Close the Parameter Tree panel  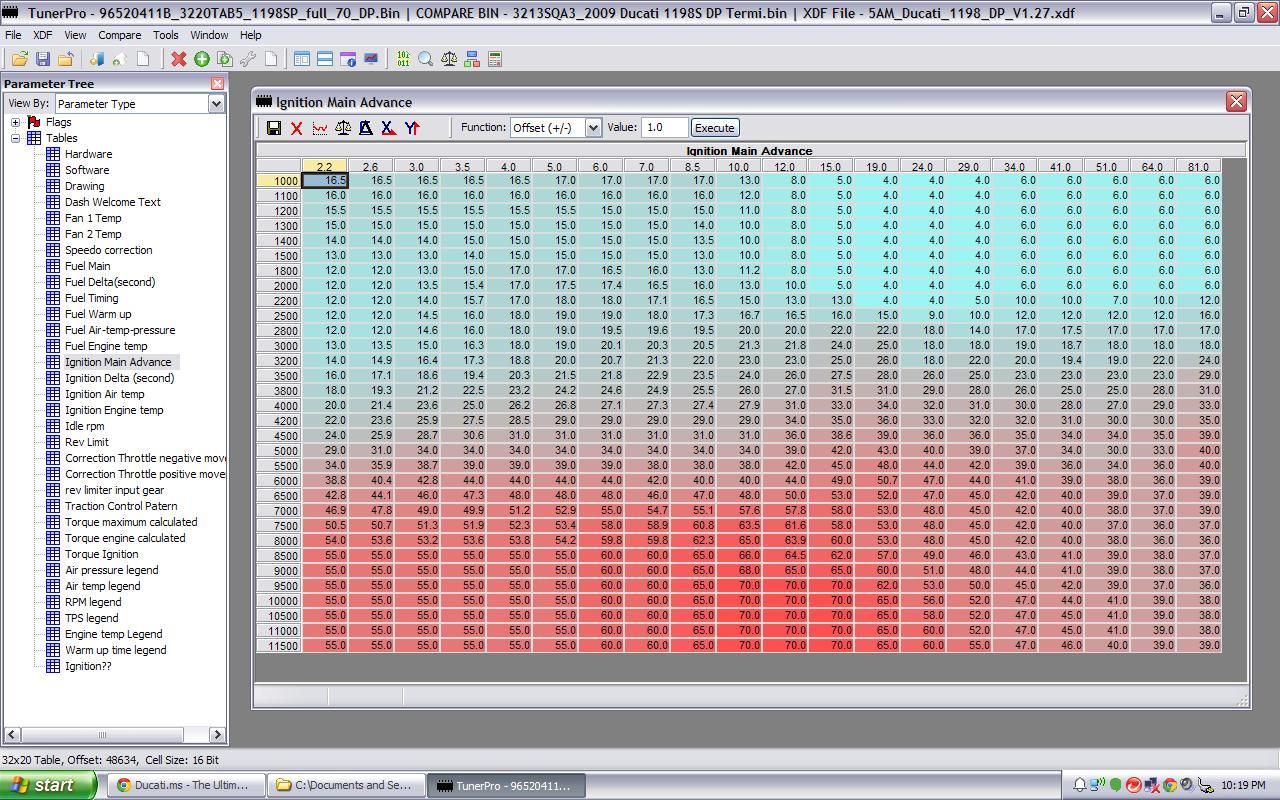click(217, 83)
